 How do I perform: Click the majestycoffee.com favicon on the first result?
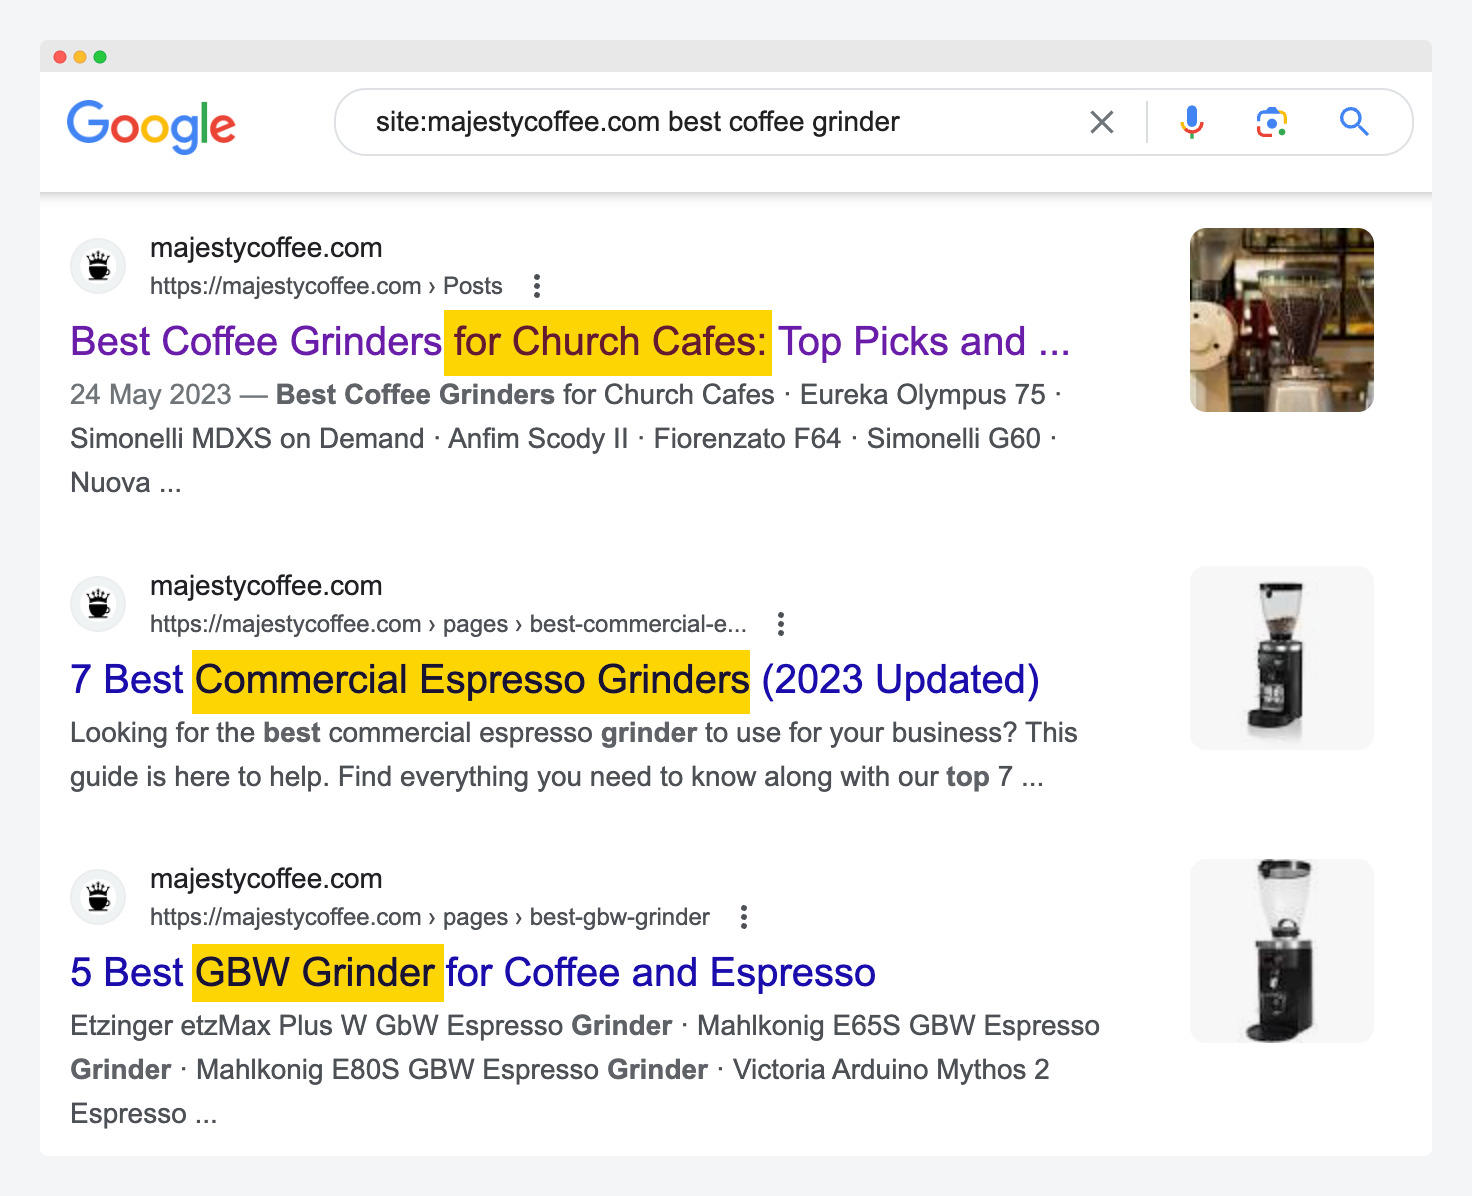point(97,265)
